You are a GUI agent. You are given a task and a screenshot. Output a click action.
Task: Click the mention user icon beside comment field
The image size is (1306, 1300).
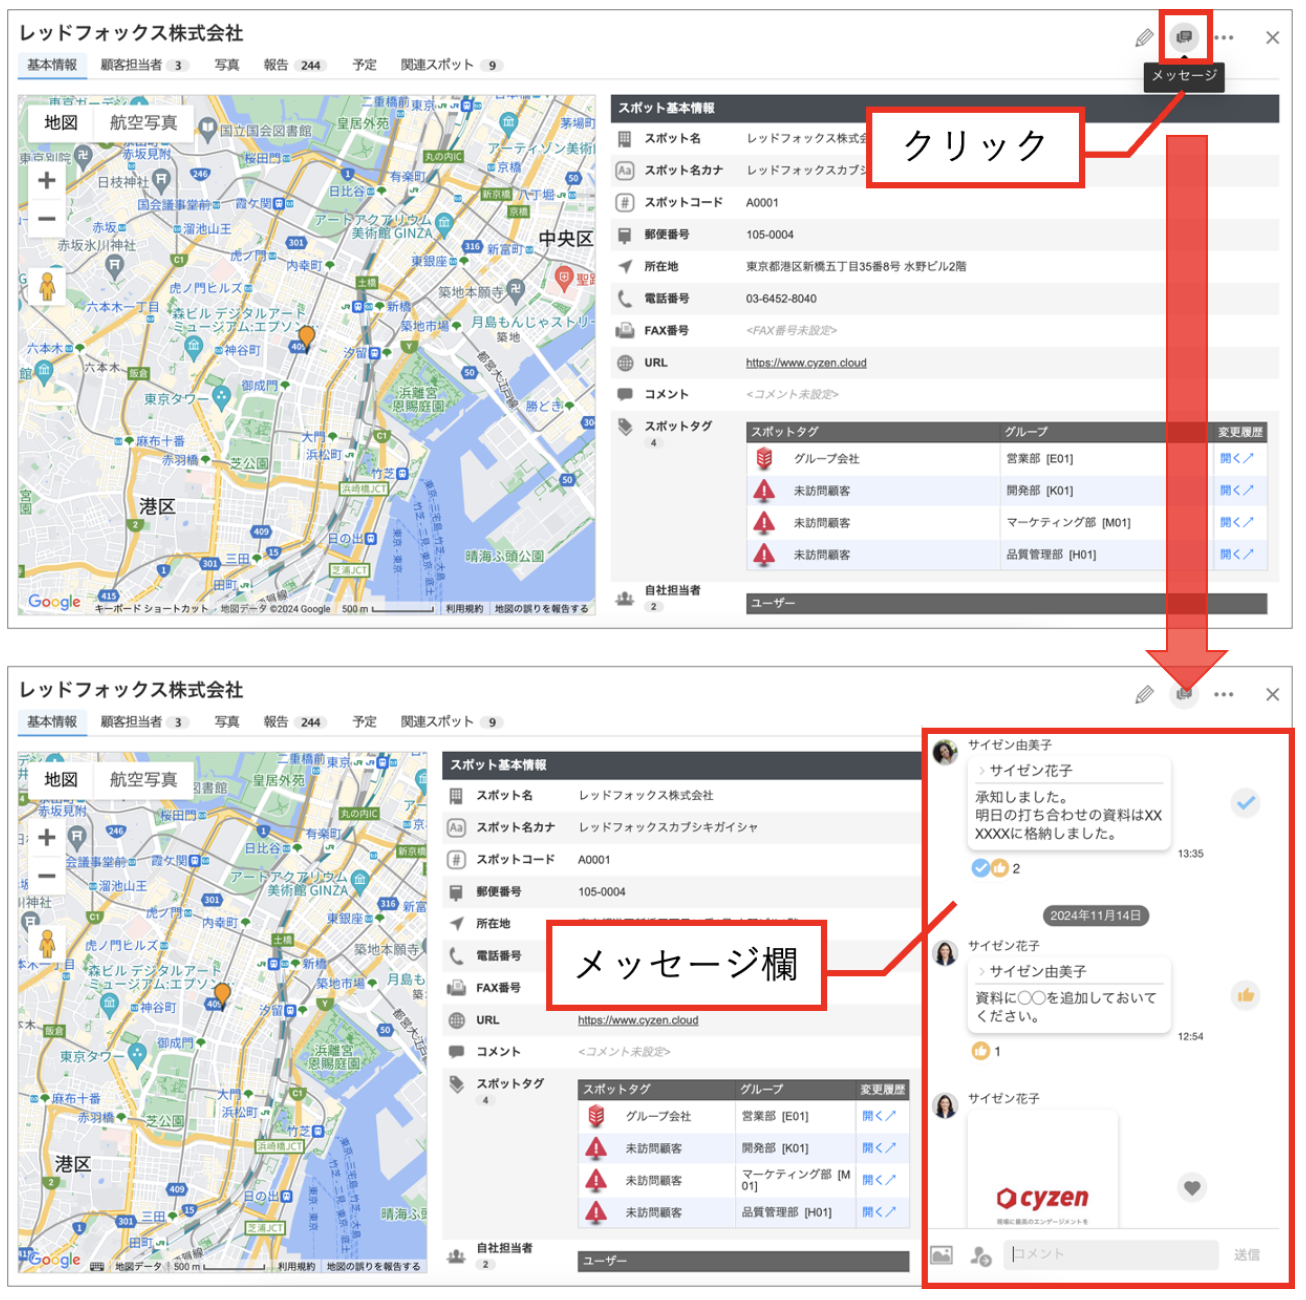tap(981, 1255)
